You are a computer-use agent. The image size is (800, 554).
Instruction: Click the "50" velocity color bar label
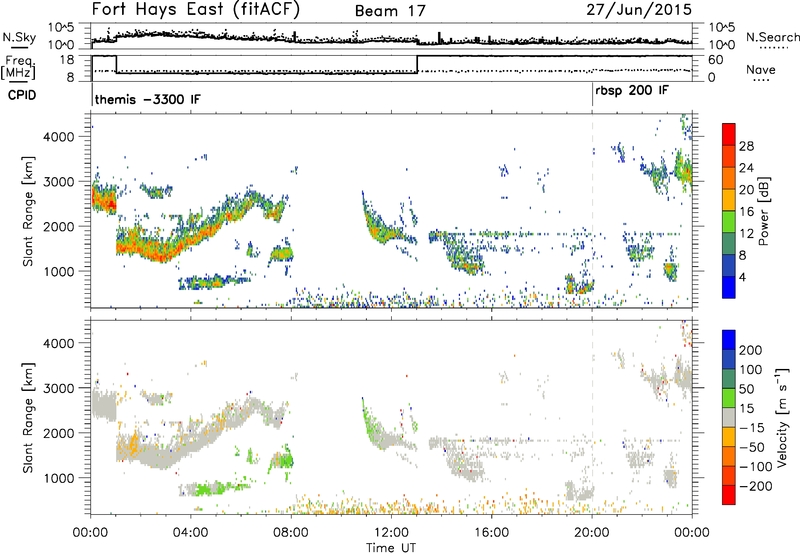[746, 389]
